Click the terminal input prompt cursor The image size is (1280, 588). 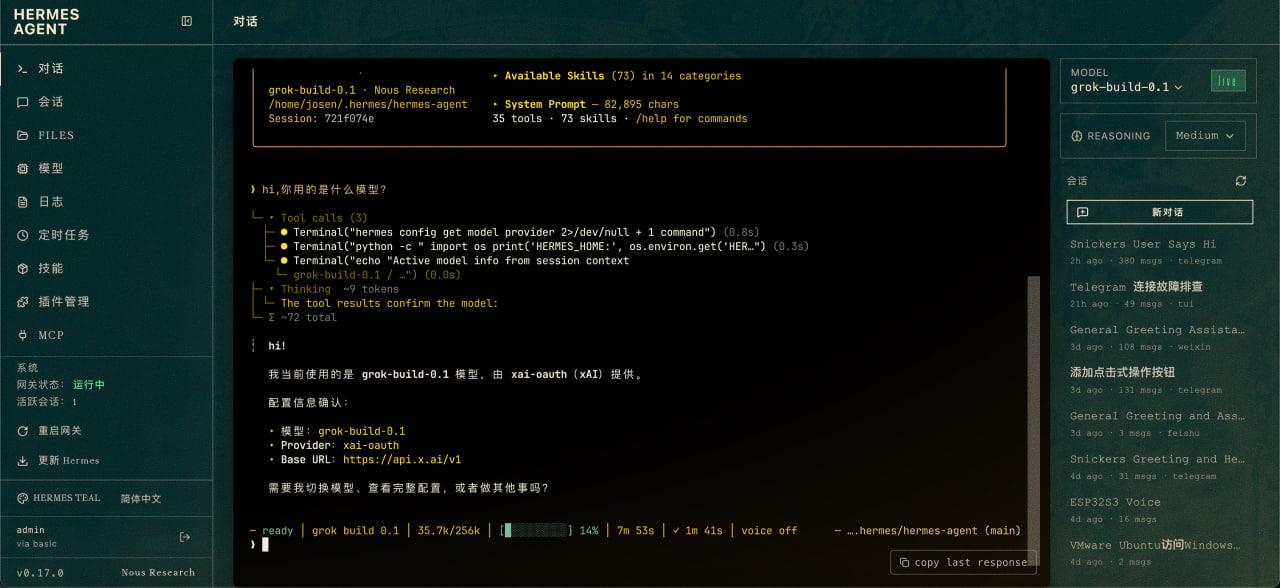click(x=265, y=545)
